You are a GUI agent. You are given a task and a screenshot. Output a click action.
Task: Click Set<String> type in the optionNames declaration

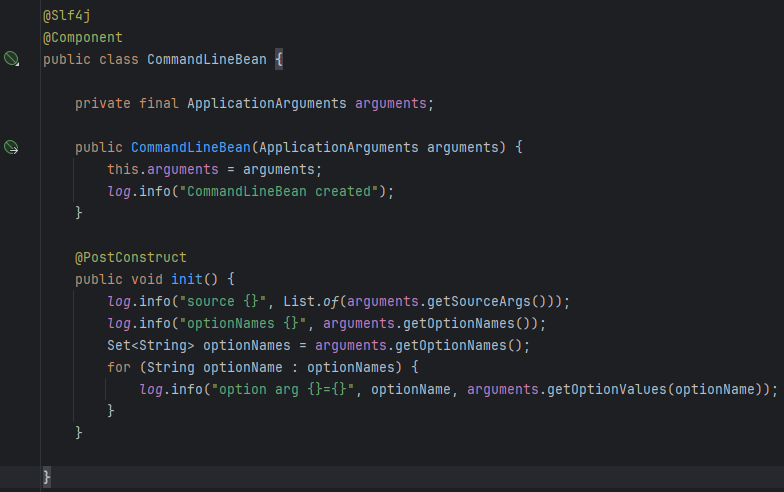tap(150, 346)
